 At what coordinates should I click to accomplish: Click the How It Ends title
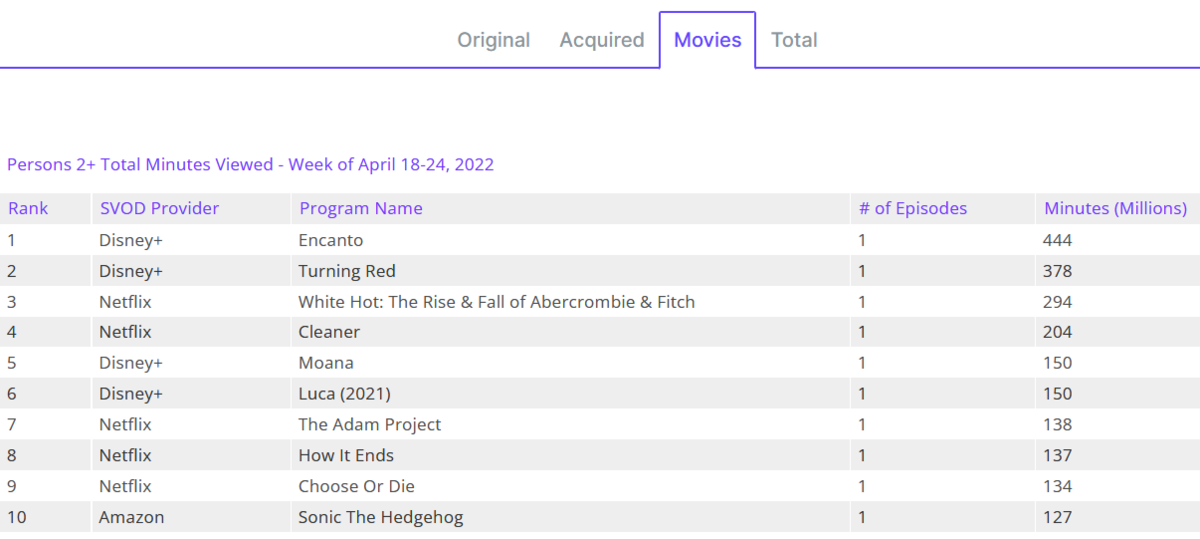pos(345,456)
